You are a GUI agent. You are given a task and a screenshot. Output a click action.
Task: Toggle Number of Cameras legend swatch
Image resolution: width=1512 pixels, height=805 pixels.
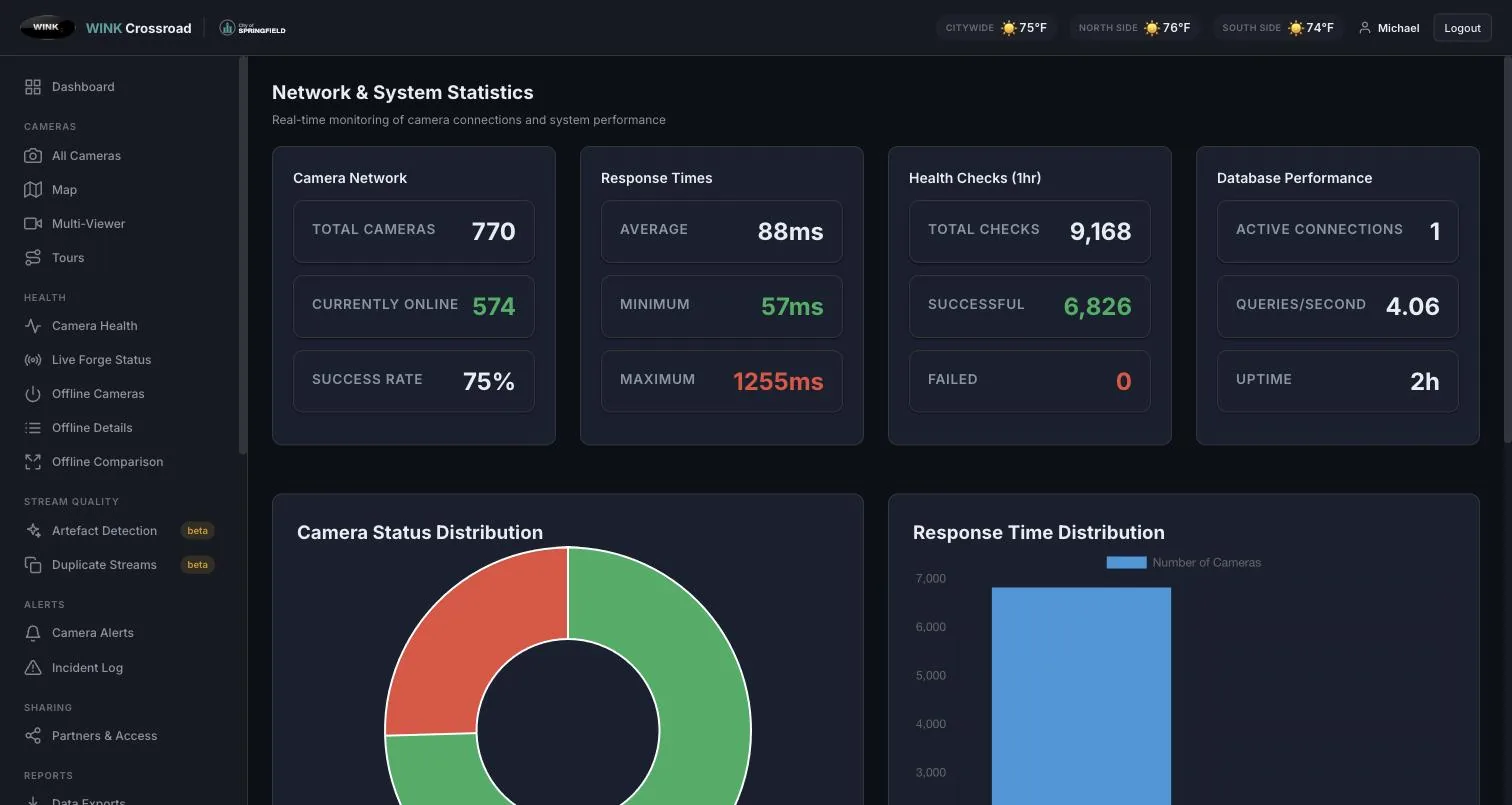1126,563
